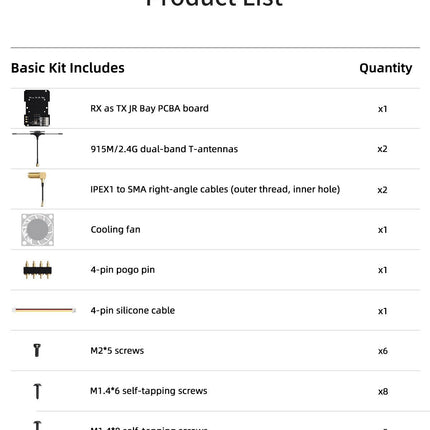Select the RX as TX JR Bay PCBA board text
The width and height of the screenshot is (430, 430).
tap(149, 109)
